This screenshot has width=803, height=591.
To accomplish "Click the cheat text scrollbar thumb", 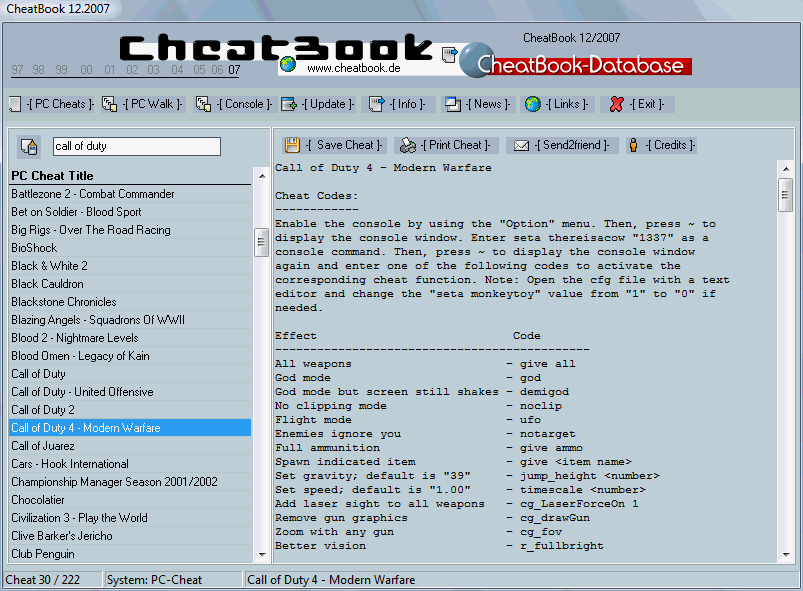I will click(x=786, y=195).
